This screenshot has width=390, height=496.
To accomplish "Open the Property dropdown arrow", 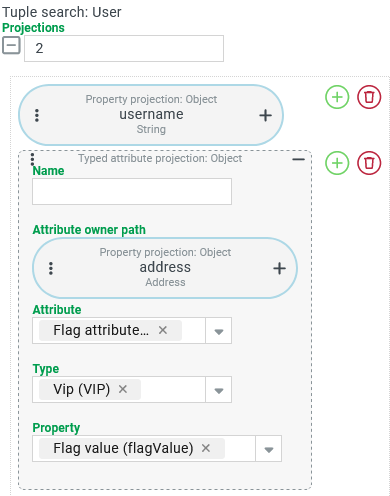I will 269,449.
